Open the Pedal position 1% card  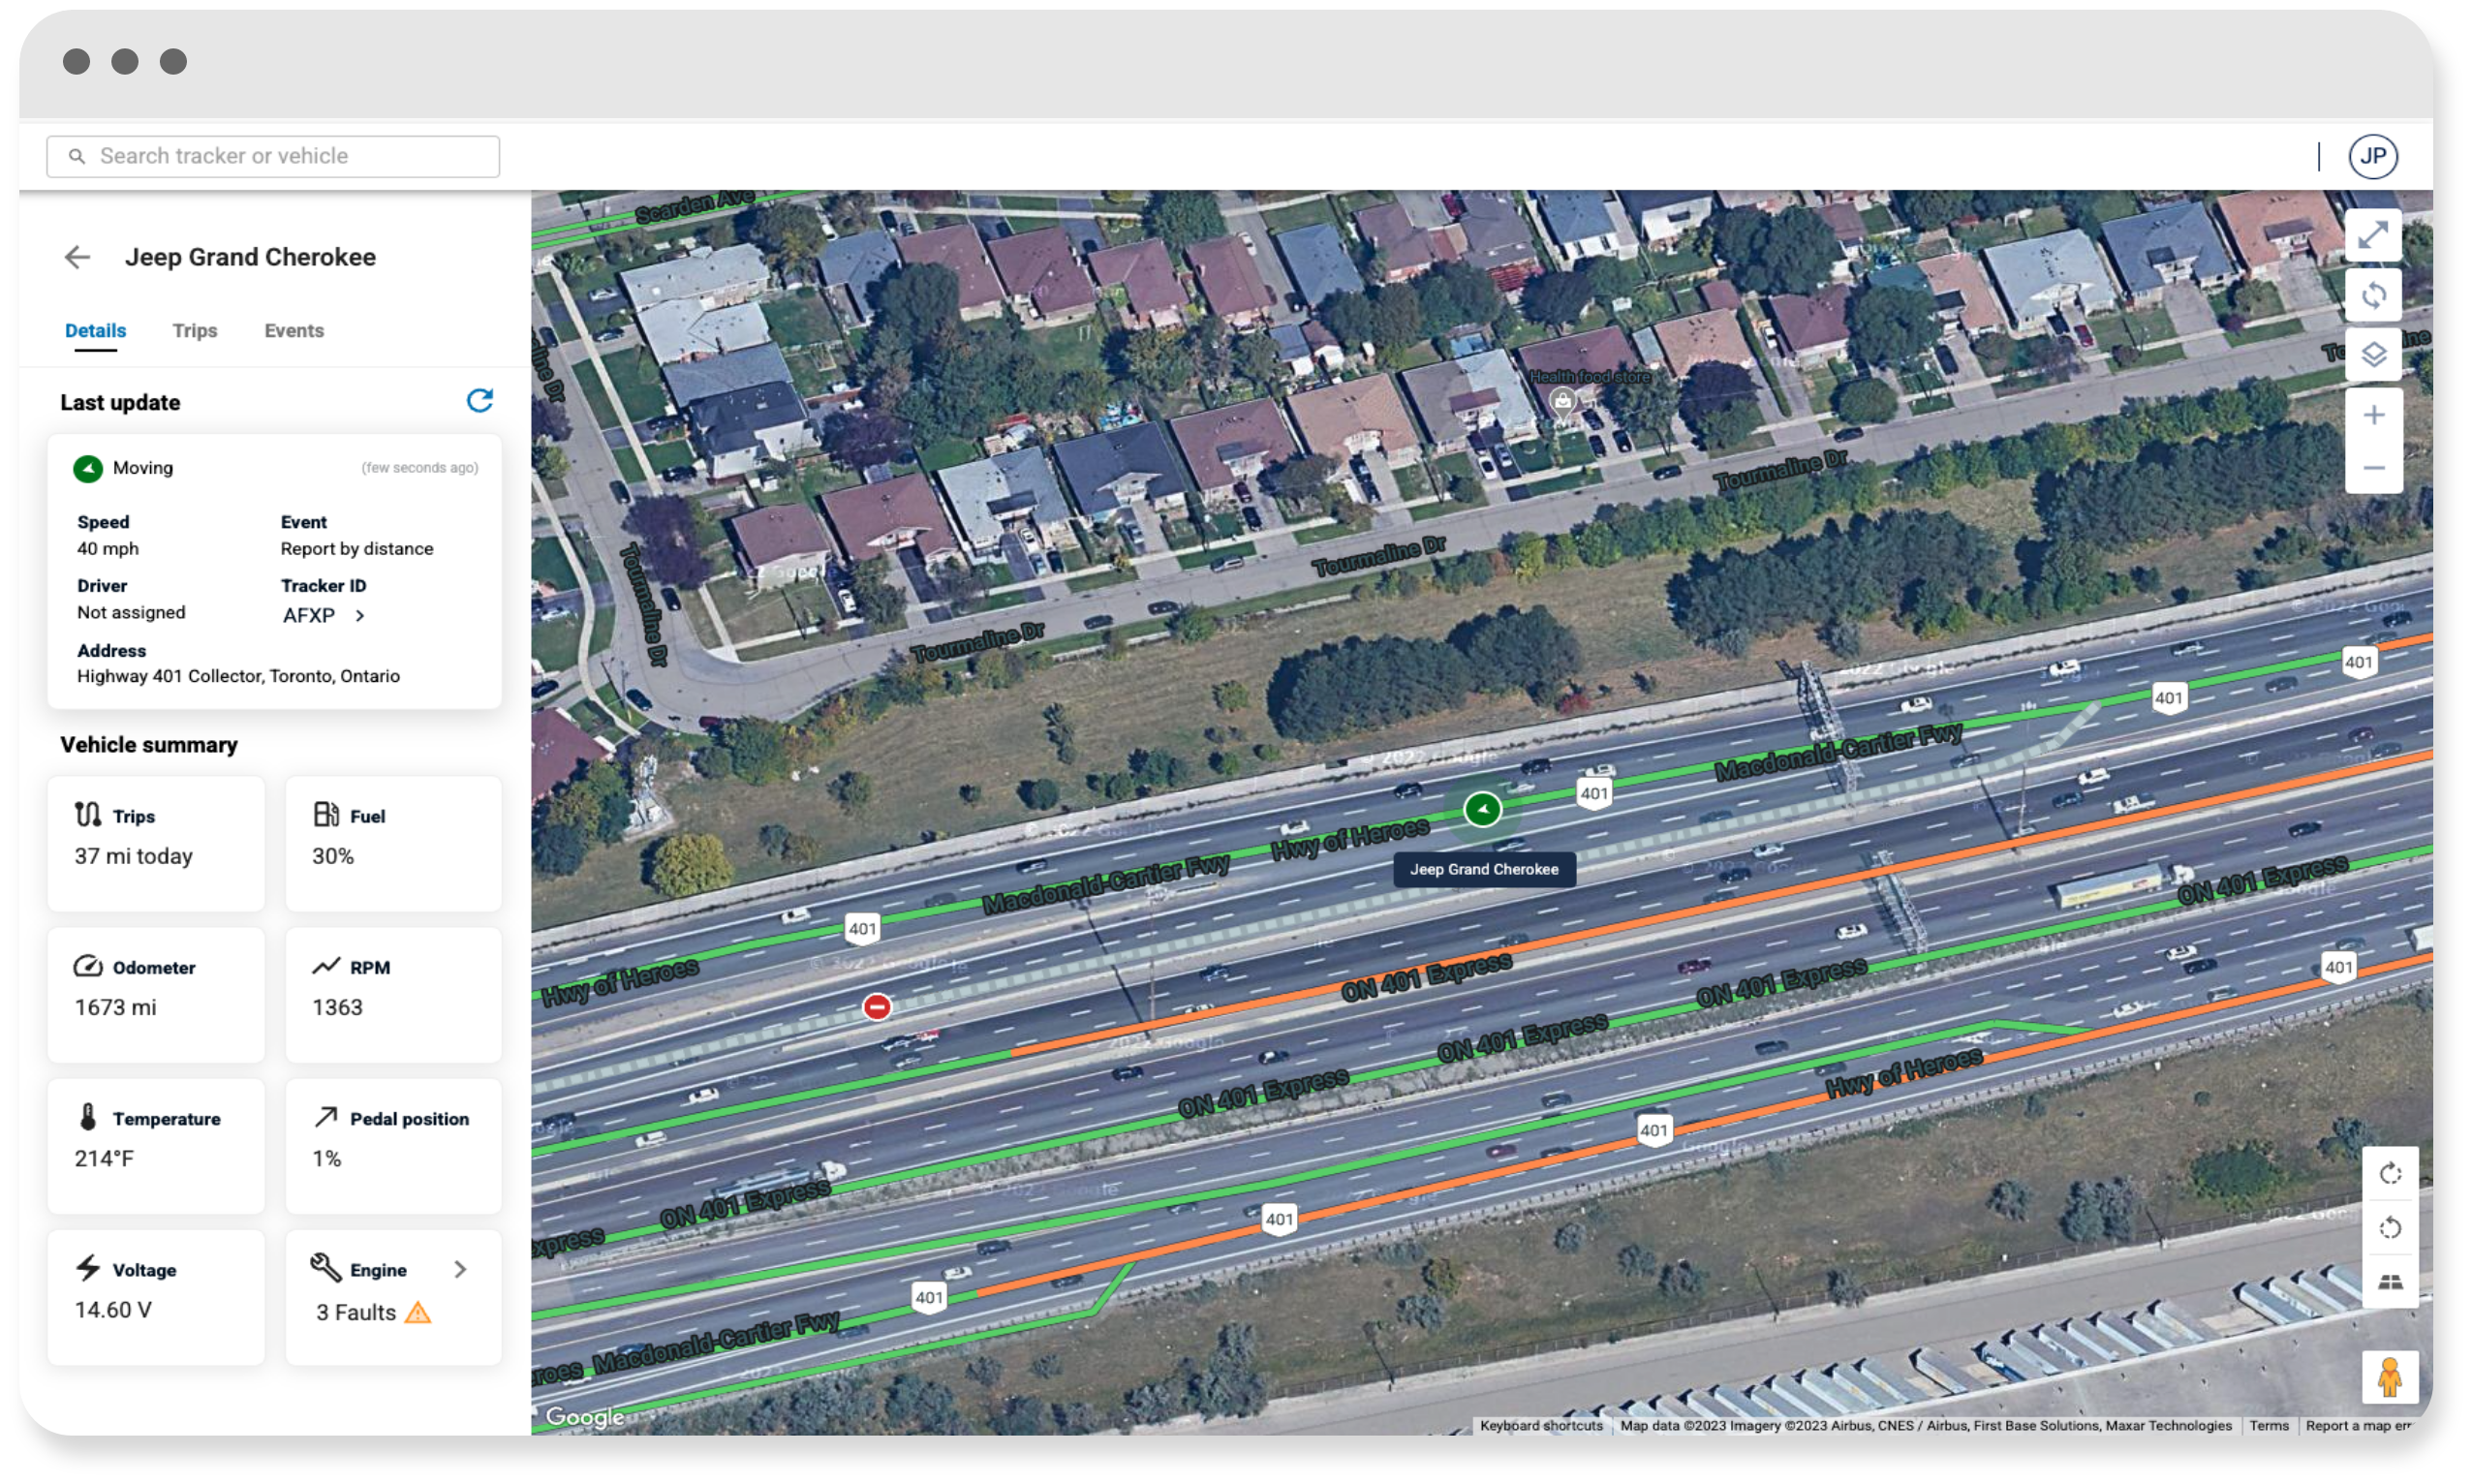click(x=394, y=1146)
